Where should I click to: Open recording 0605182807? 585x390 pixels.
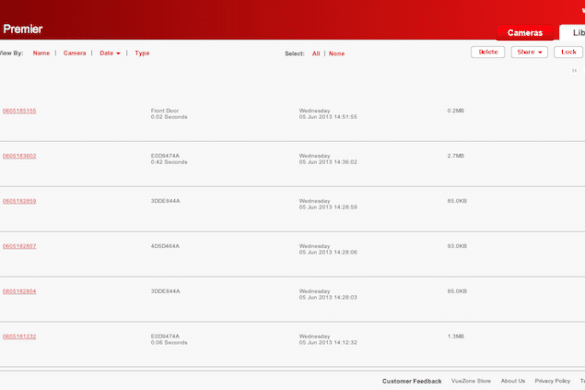click(x=19, y=246)
